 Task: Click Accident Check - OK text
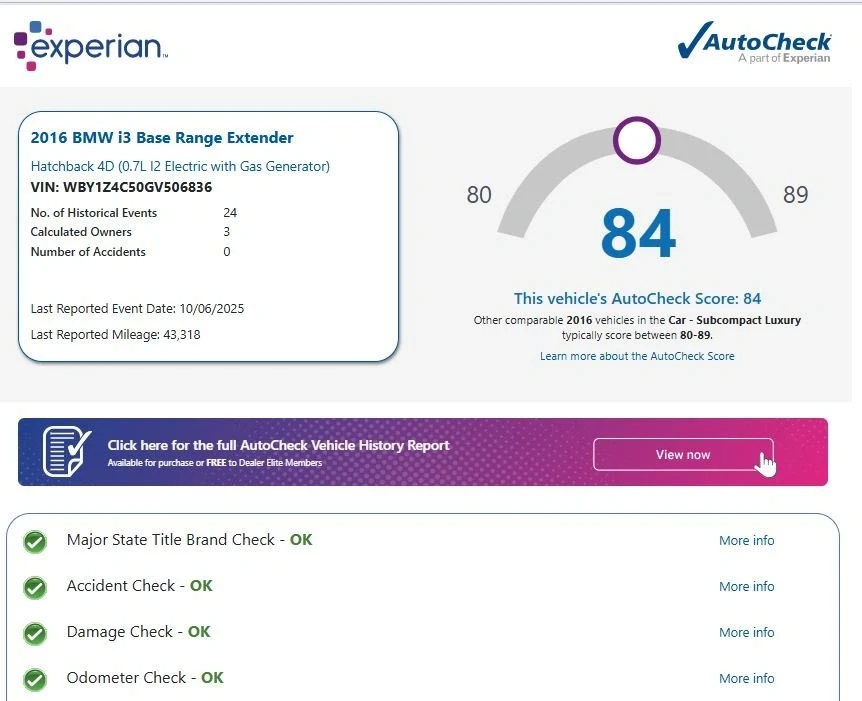[139, 586]
